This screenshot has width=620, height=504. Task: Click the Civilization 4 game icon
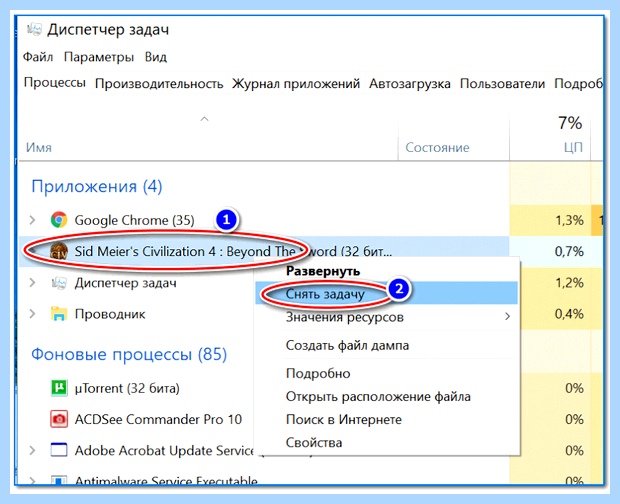tap(59, 251)
